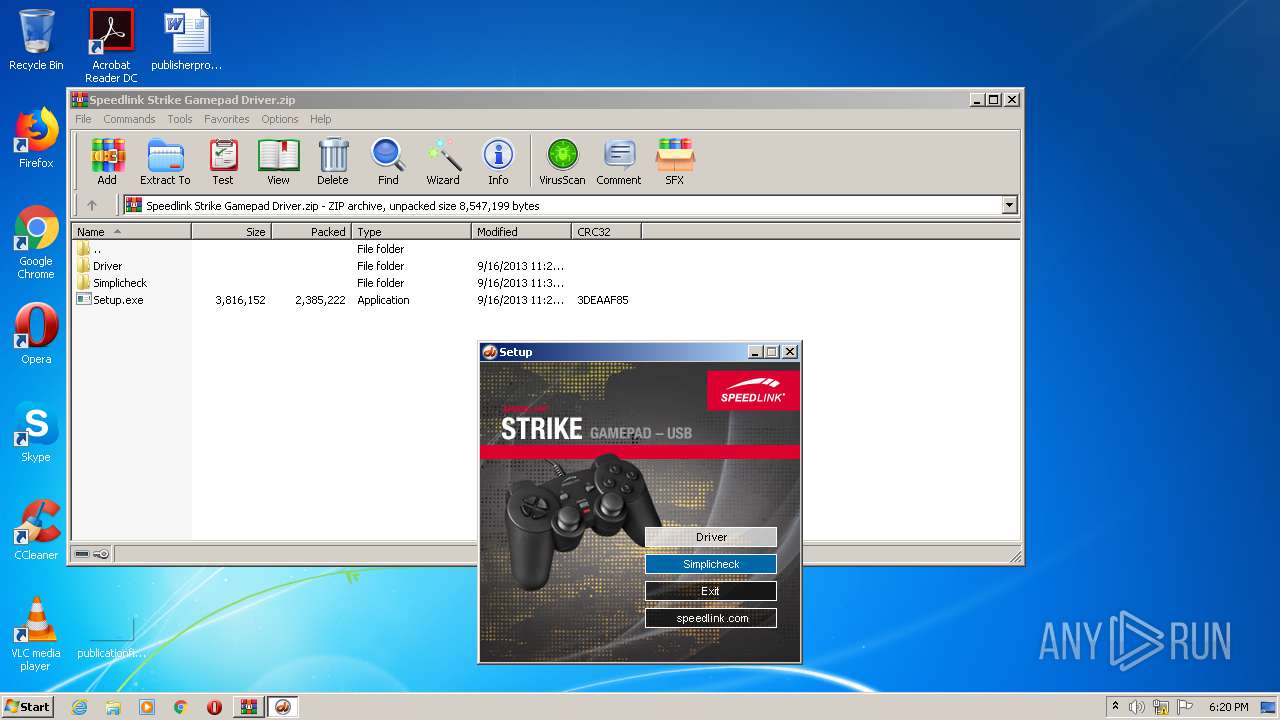Click the Extract To toolbar icon
This screenshot has height=720, width=1280.
165,162
